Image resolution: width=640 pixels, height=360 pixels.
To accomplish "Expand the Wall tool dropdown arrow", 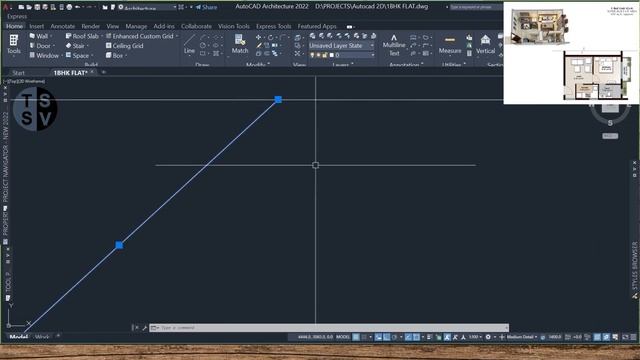I will coord(51,36).
